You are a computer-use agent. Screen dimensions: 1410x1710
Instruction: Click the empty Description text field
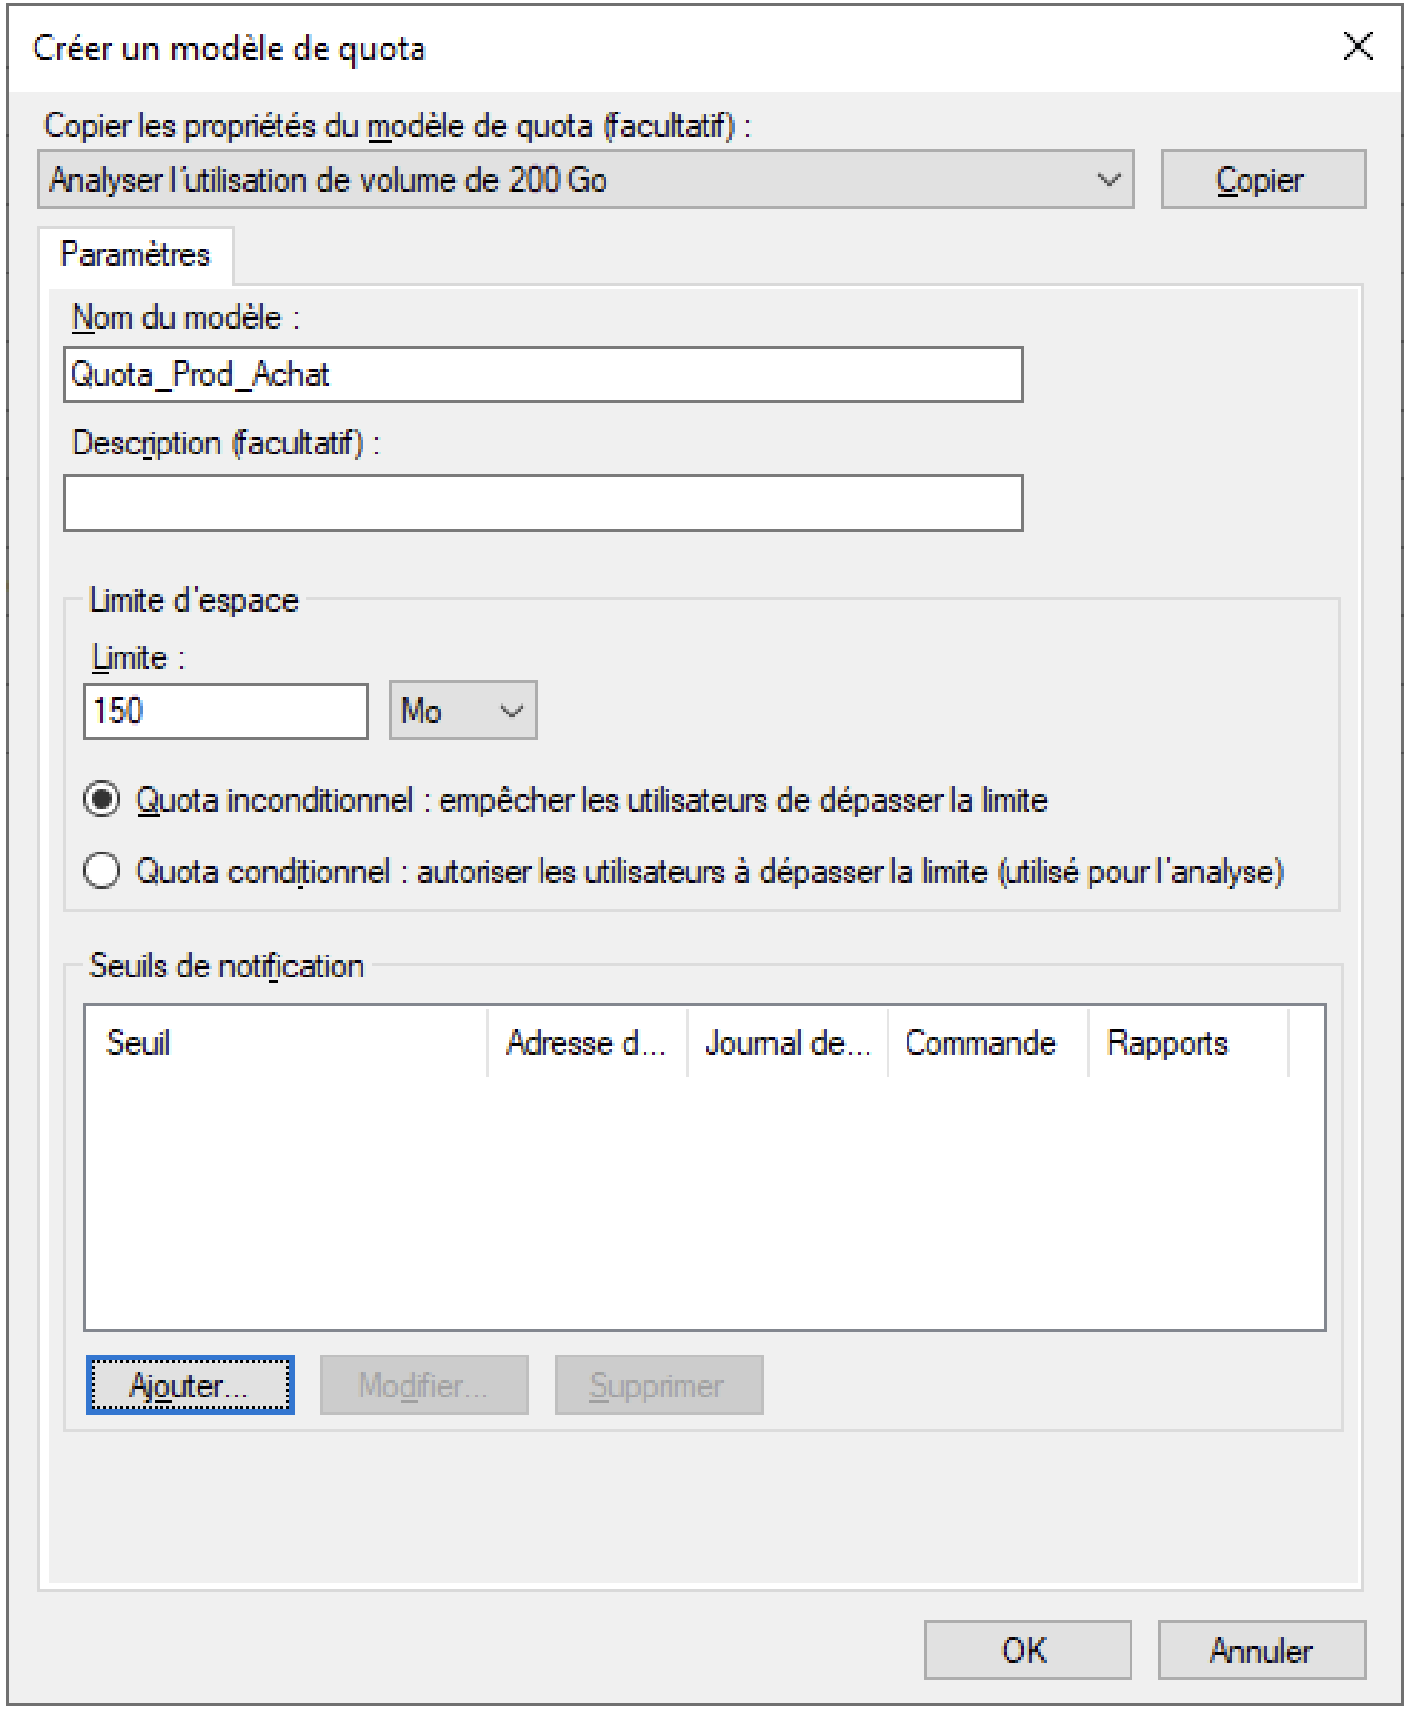542,503
